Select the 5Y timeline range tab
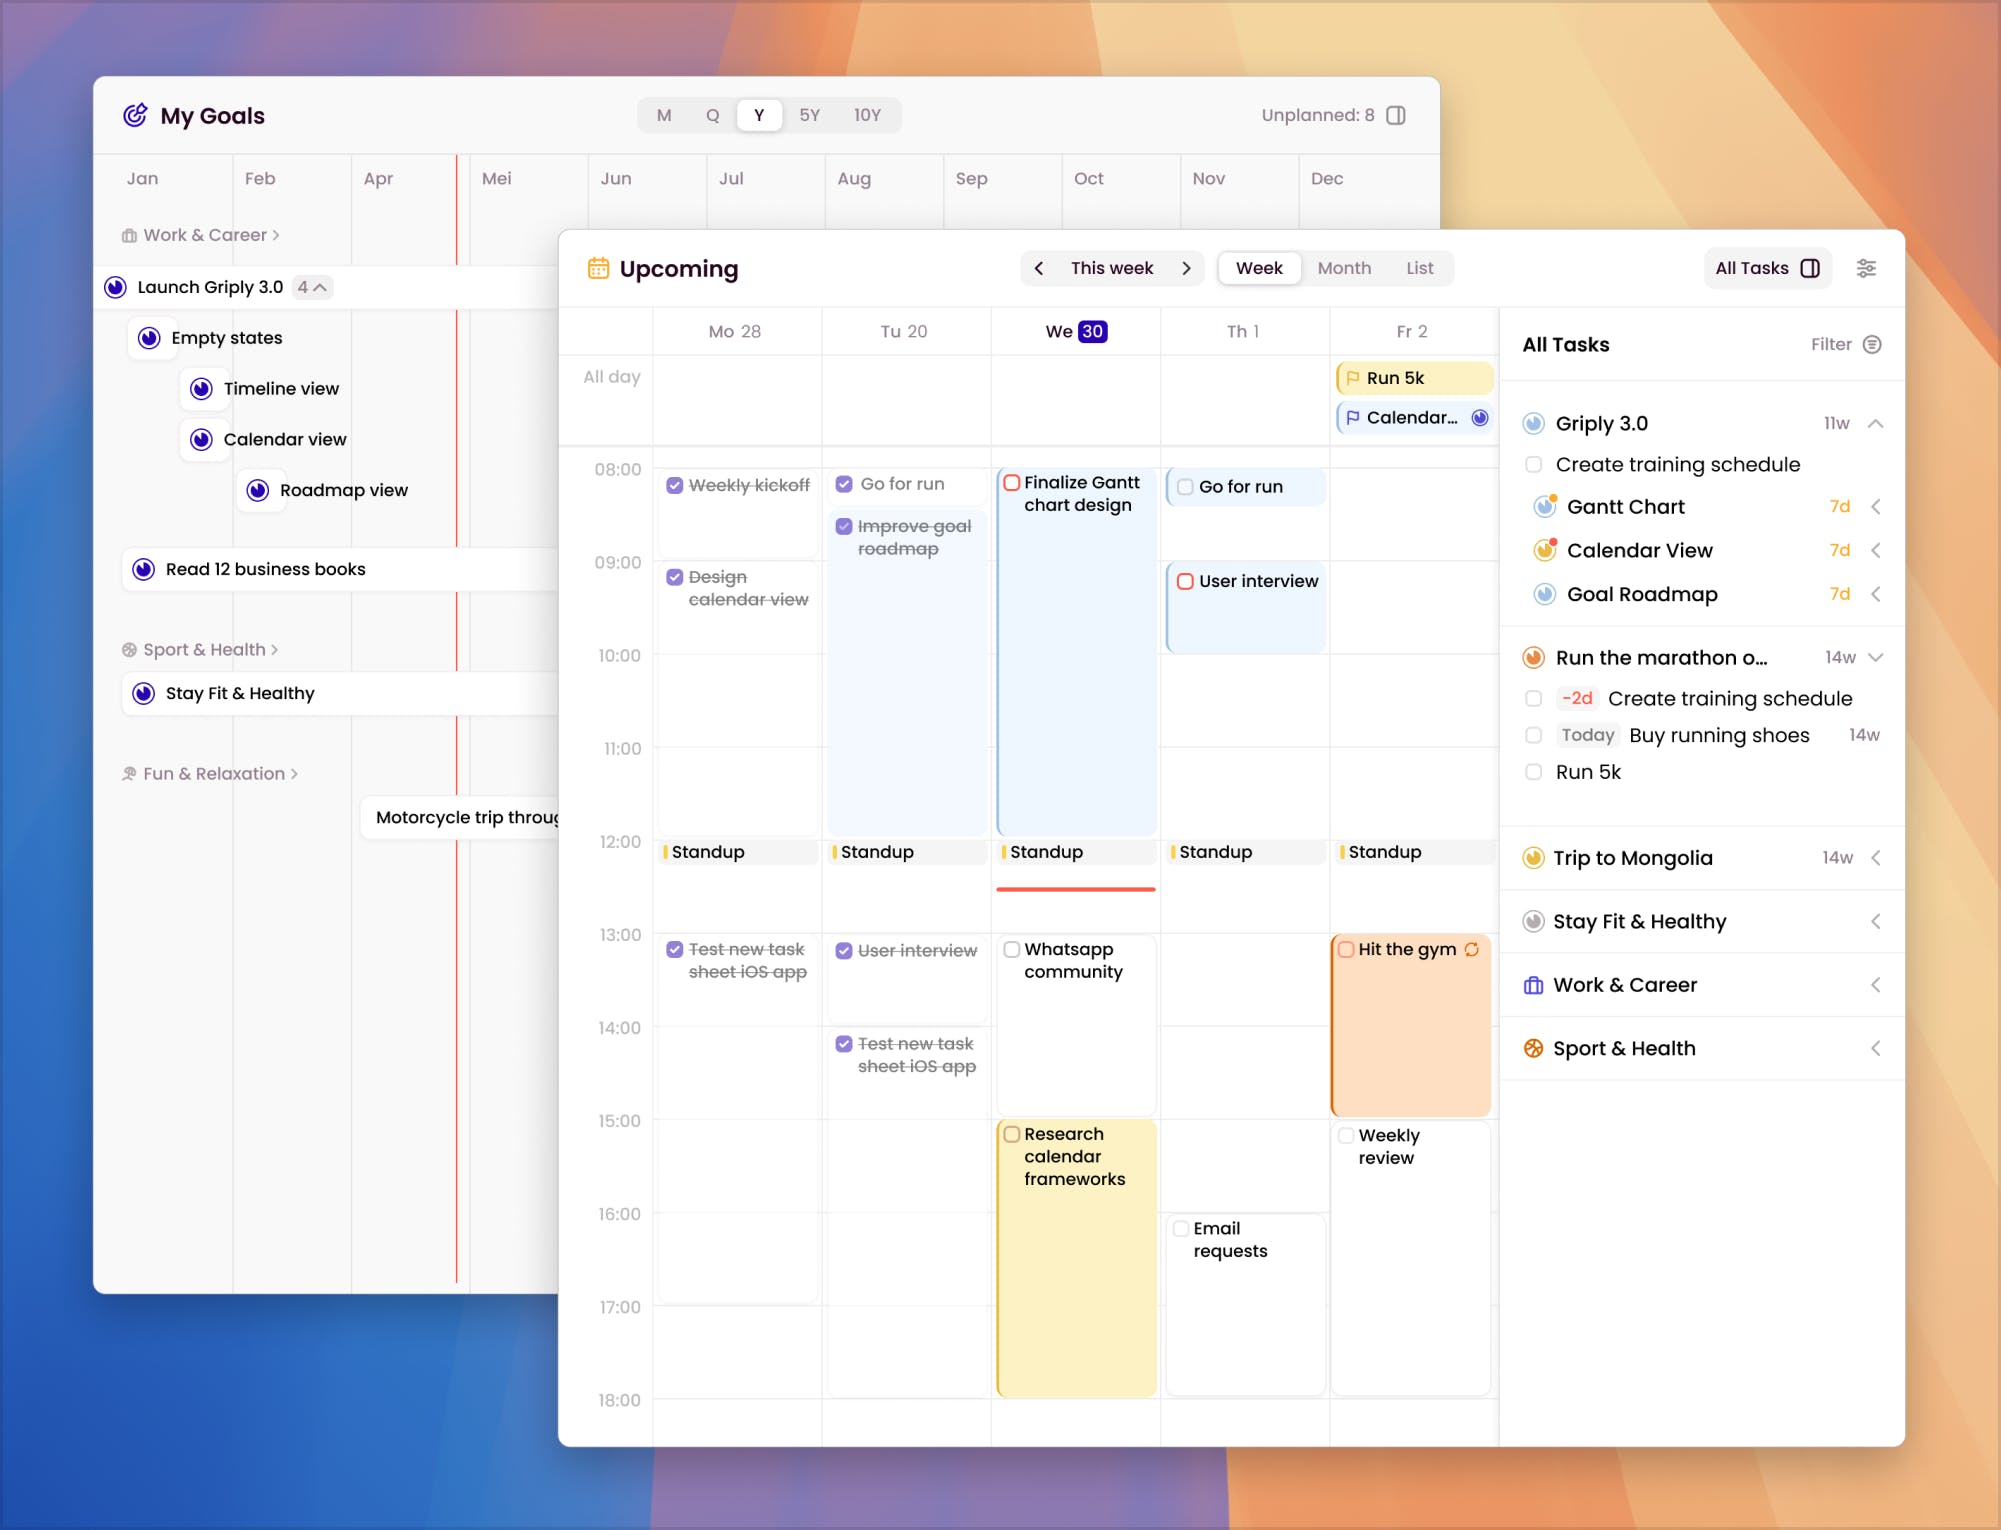This screenshot has height=1530, width=2001. (809, 115)
